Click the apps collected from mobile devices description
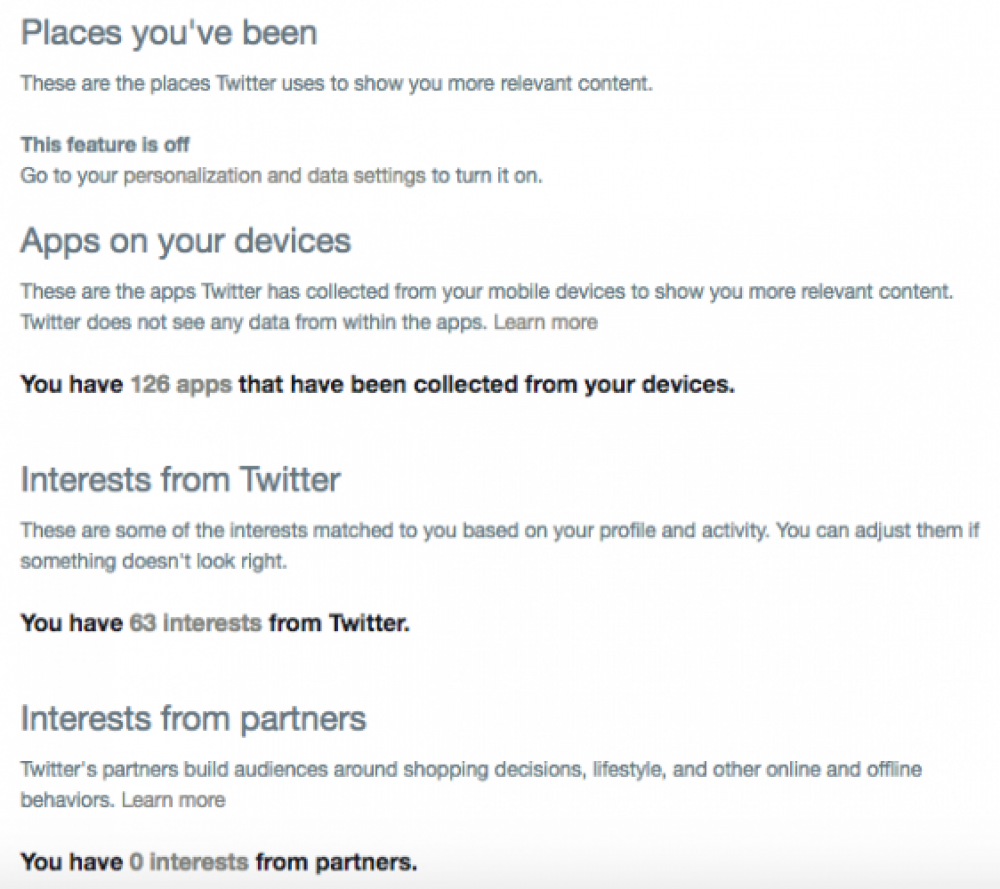 (487, 291)
